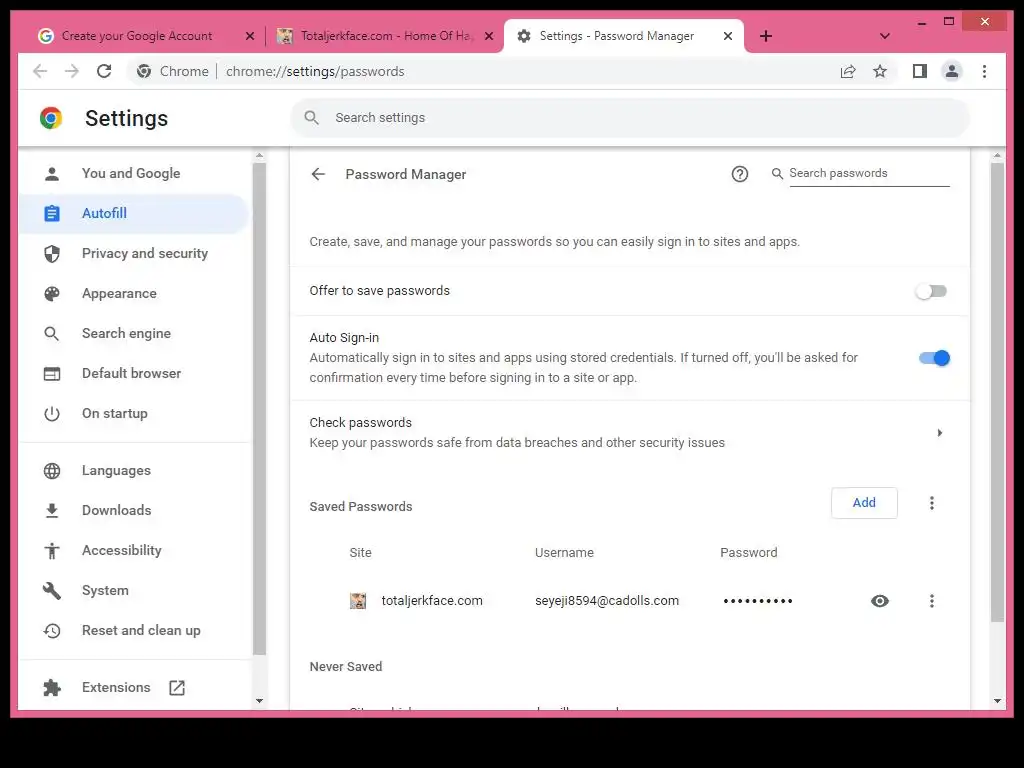Open more actions for totaljerkface.com entry
The image size is (1024, 768).
pos(932,601)
